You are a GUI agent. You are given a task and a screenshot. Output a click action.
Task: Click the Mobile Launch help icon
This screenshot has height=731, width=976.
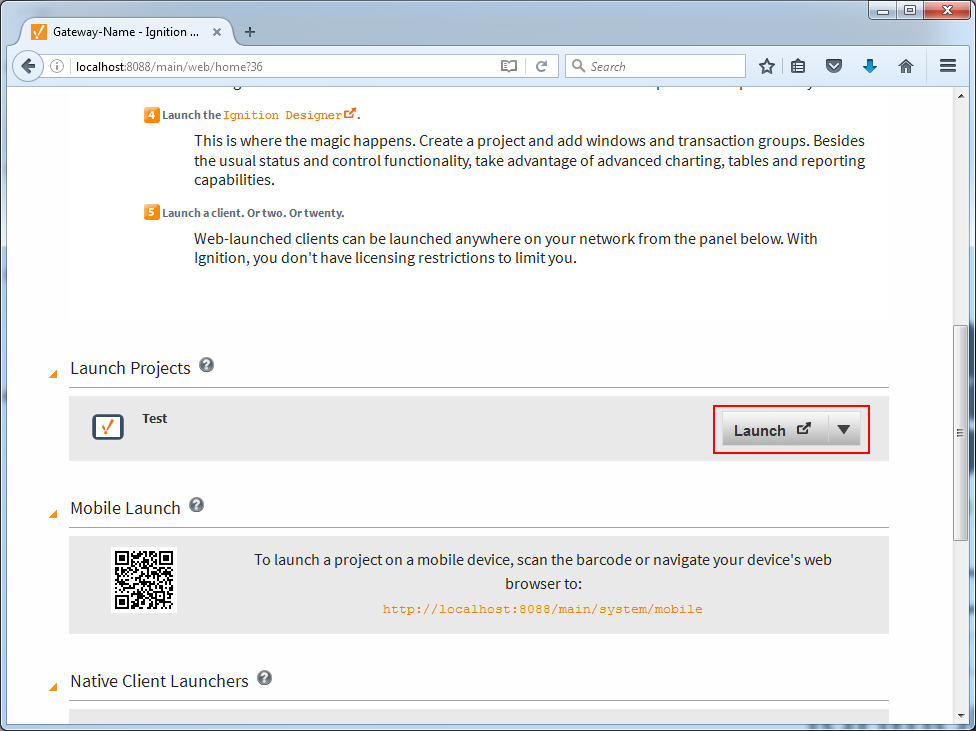pyautogui.click(x=197, y=504)
